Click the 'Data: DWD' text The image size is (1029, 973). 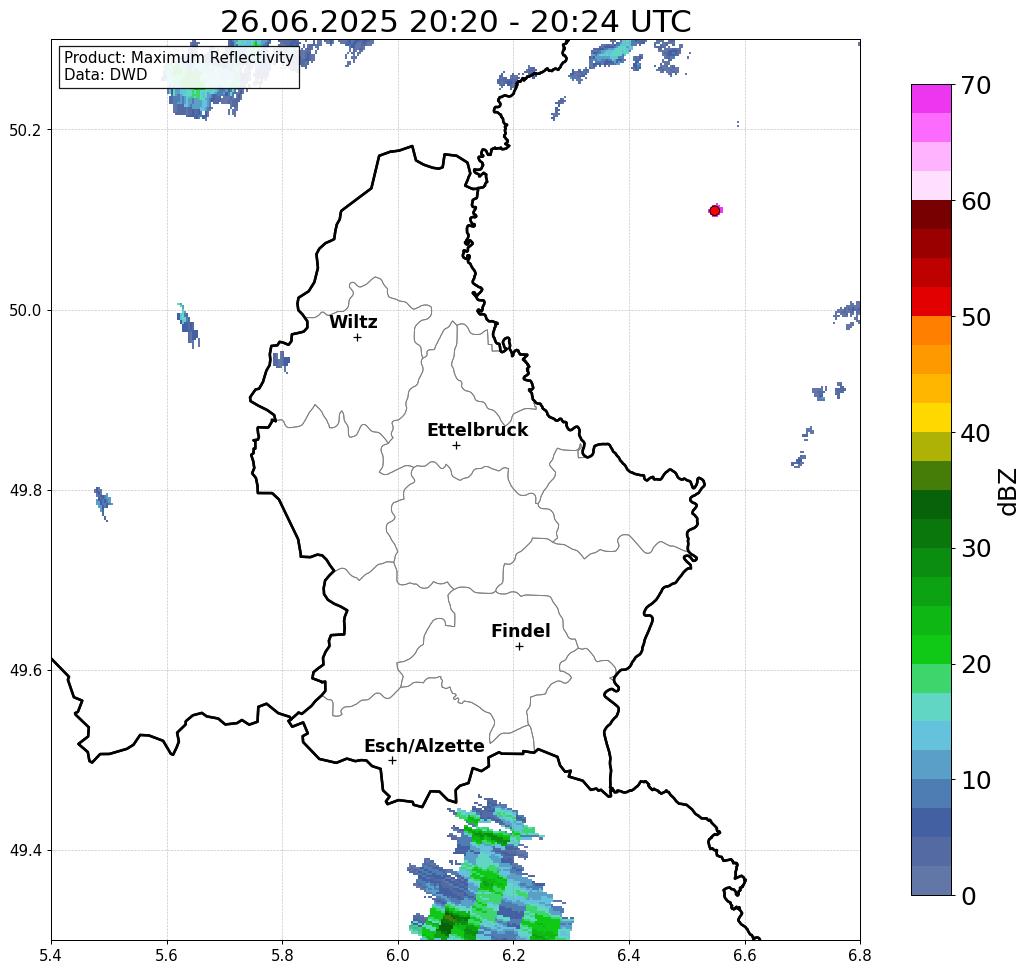pos(106,75)
